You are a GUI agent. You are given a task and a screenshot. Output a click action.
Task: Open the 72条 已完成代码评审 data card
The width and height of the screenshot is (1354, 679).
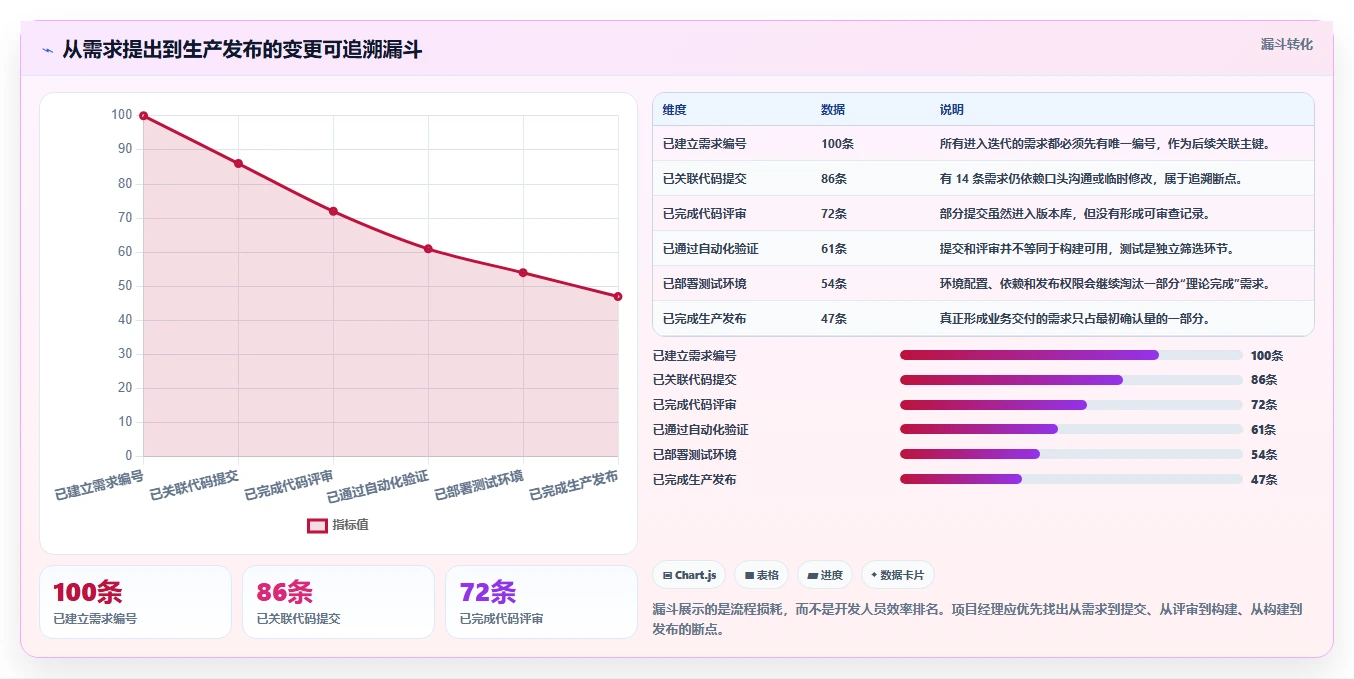coord(541,602)
